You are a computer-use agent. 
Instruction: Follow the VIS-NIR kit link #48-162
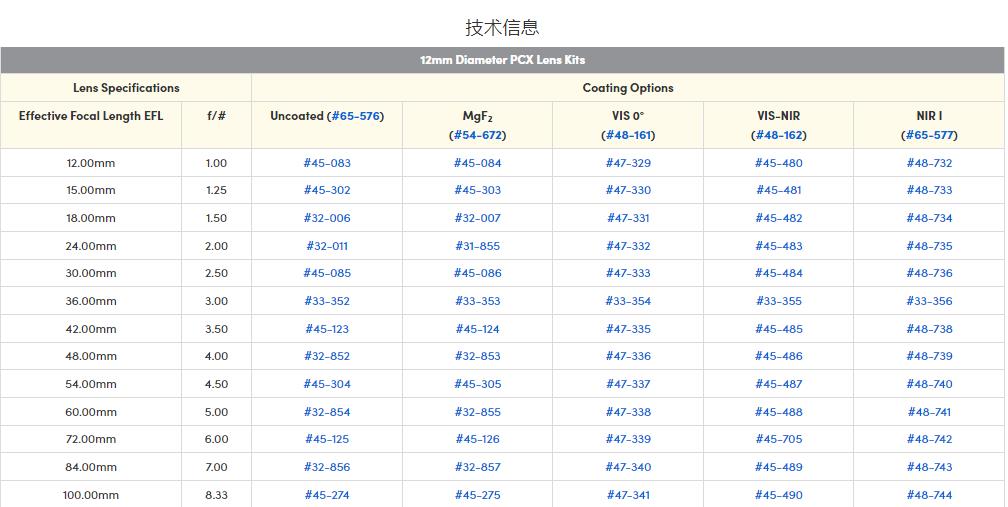(778, 135)
